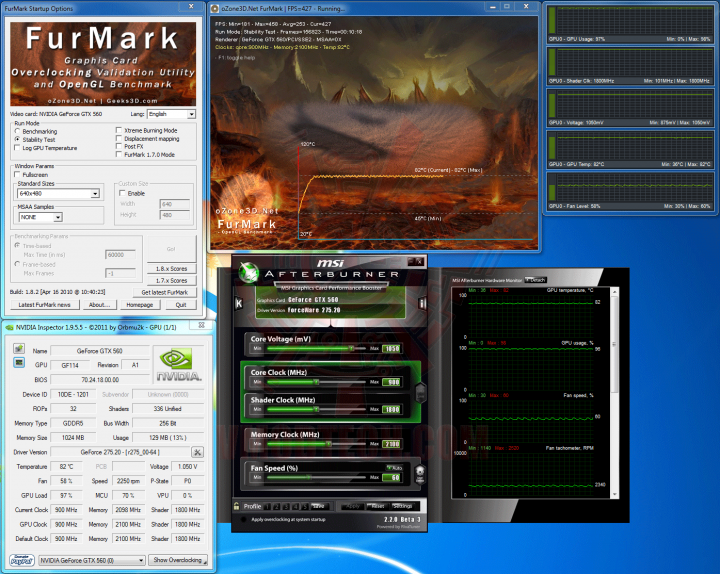Click the PayPal Donate badge

pos(22,560)
